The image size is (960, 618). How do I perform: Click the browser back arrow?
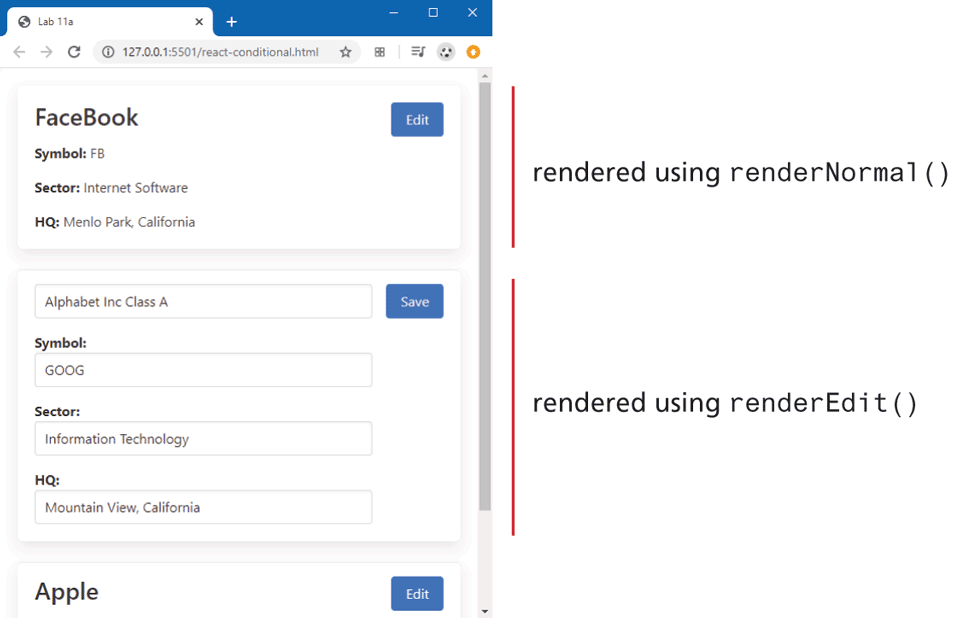point(19,52)
